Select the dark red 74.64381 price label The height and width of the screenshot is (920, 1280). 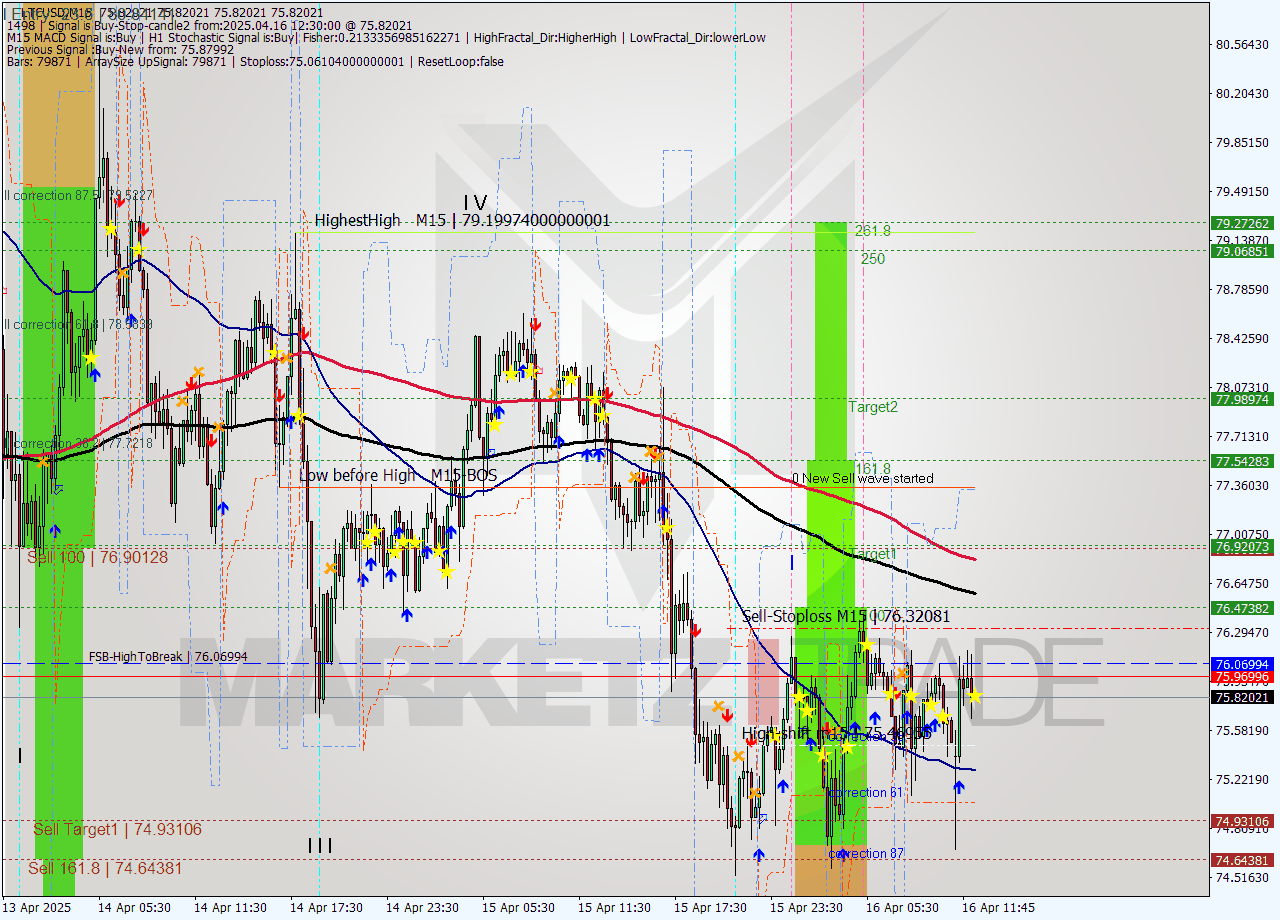click(1243, 859)
